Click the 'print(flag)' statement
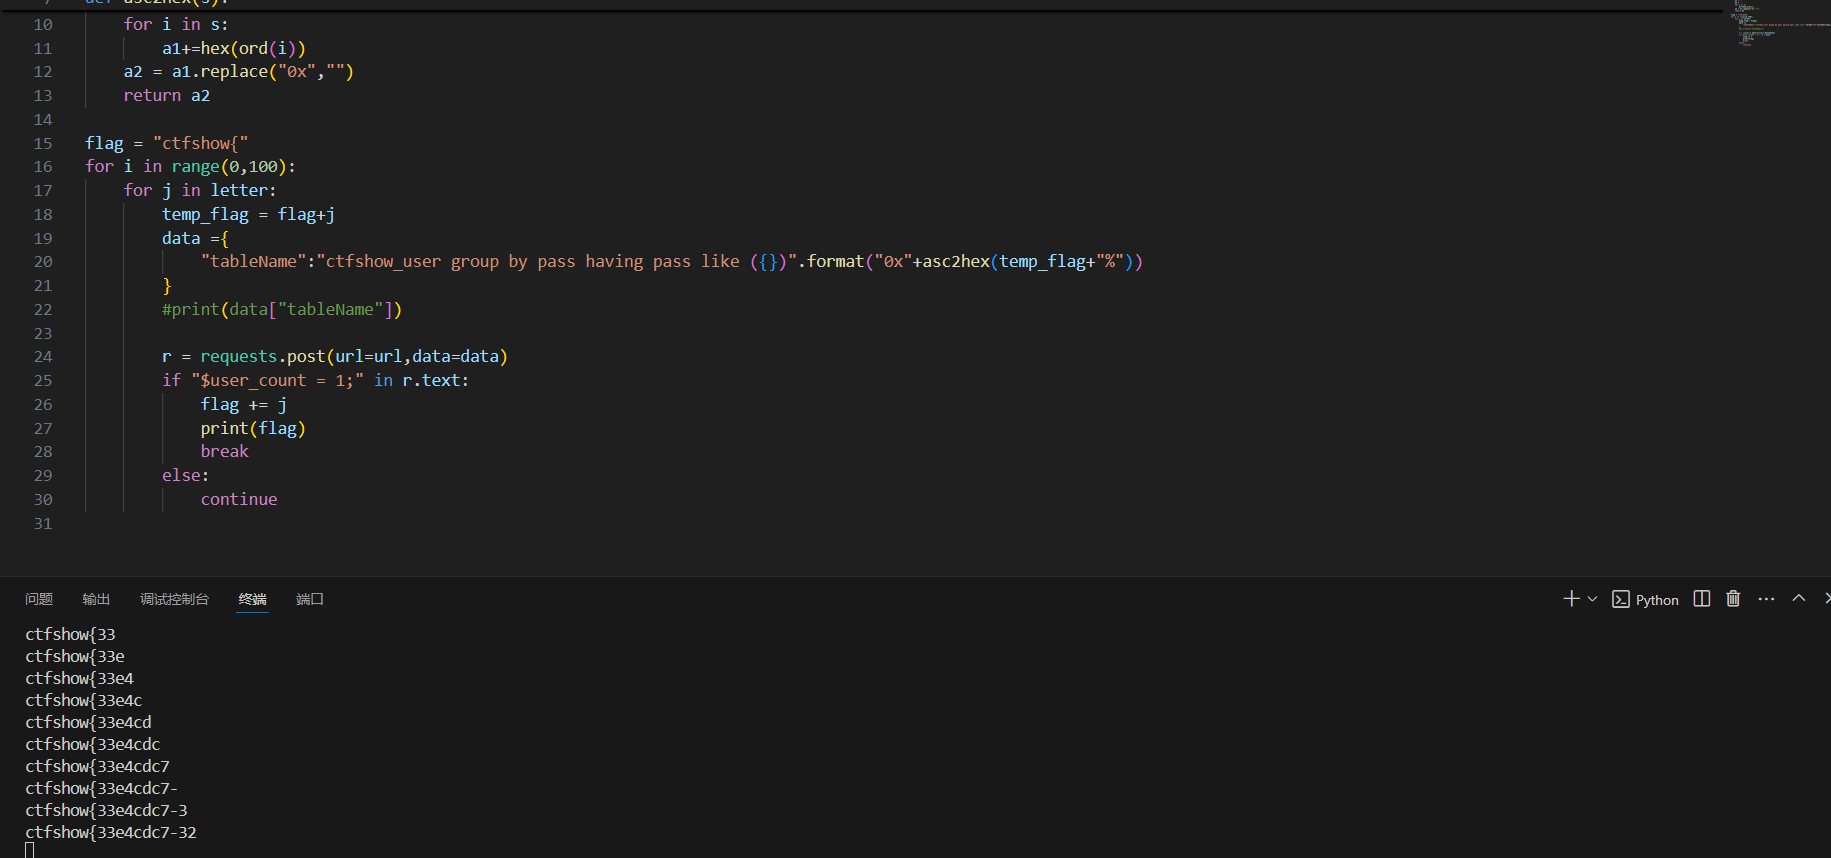The height and width of the screenshot is (858, 1831). 253,428
